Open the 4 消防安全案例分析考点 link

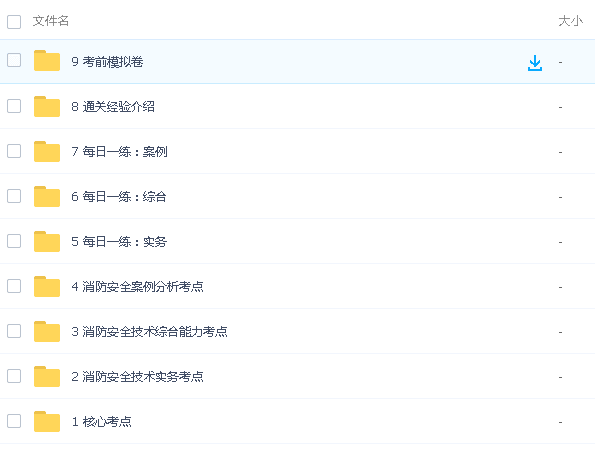pyautogui.click(x=137, y=287)
